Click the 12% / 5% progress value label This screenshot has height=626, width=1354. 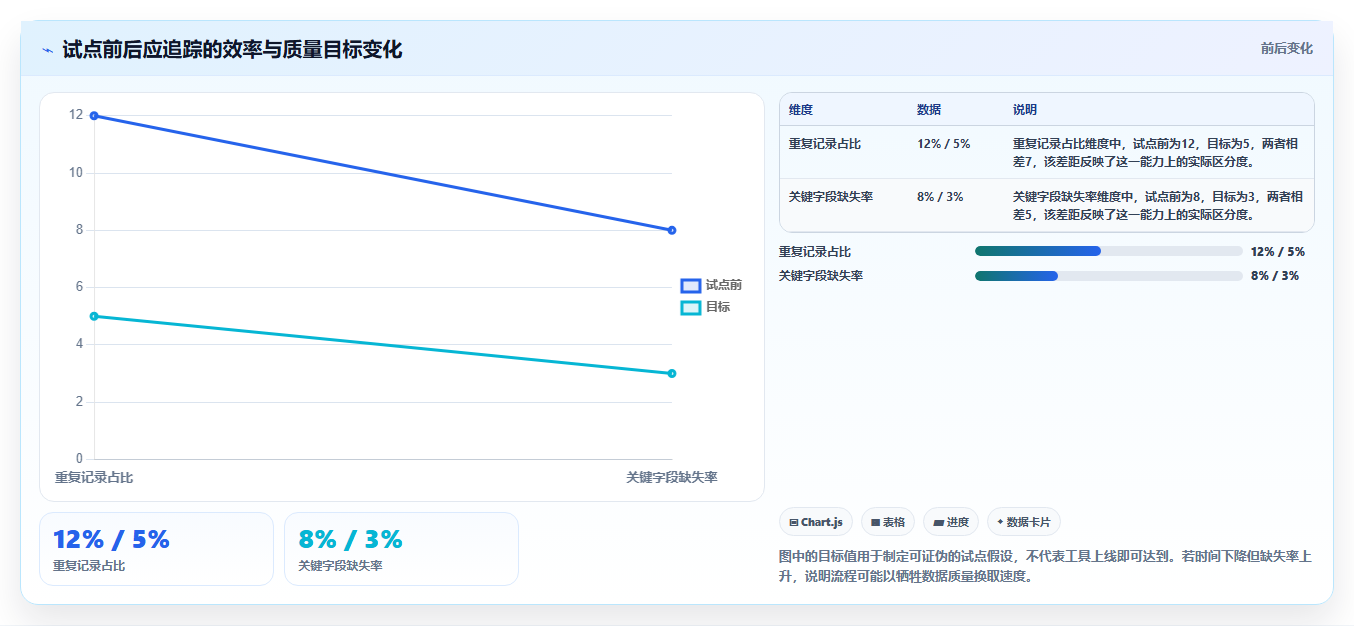tap(1278, 251)
